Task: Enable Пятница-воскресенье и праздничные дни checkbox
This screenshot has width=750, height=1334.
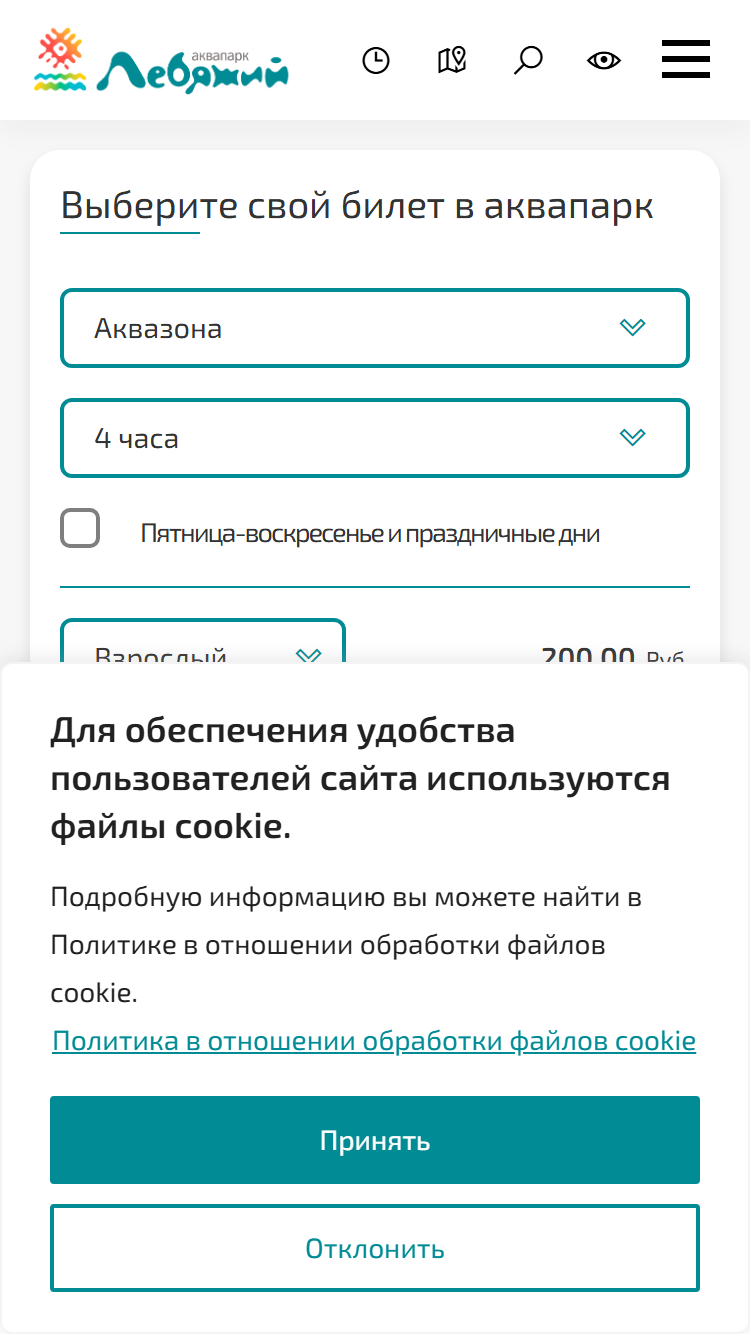Action: [x=80, y=528]
